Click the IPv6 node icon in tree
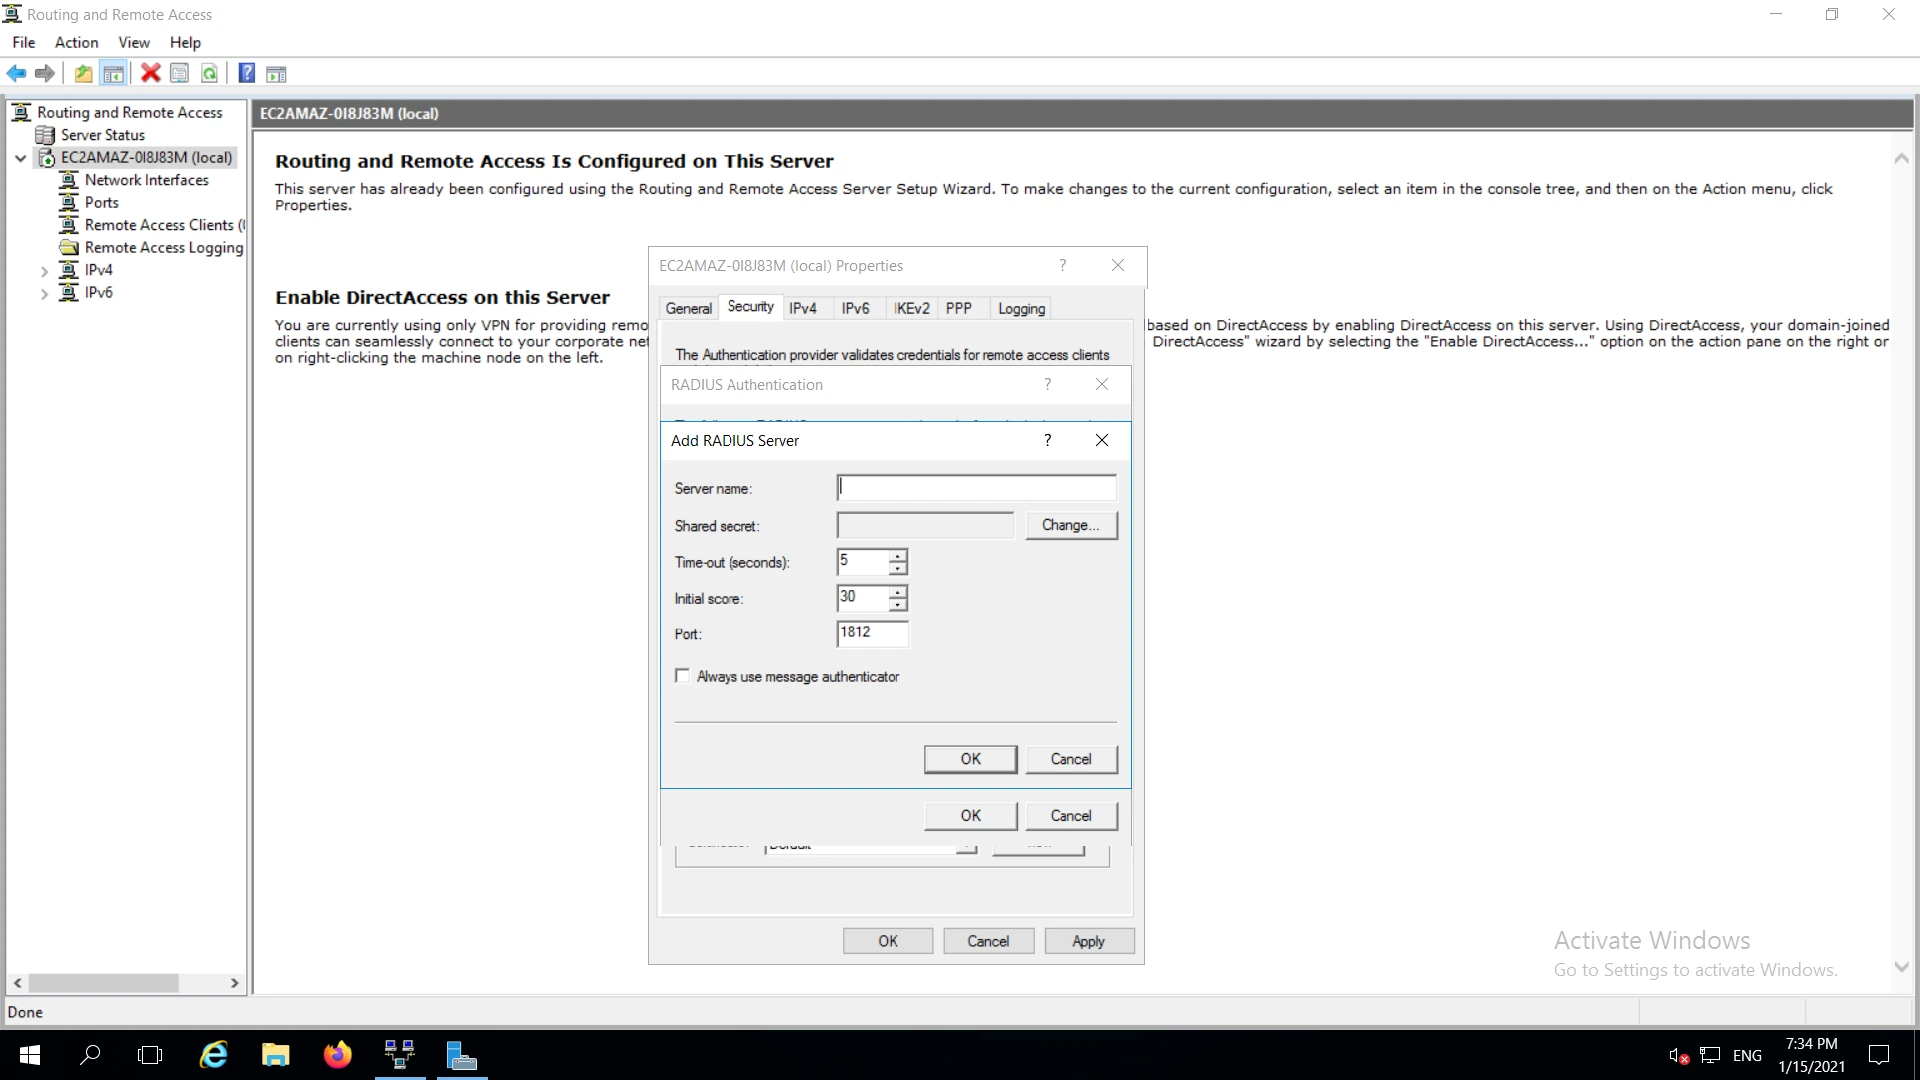Image resolution: width=1920 pixels, height=1080 pixels. coord(70,291)
